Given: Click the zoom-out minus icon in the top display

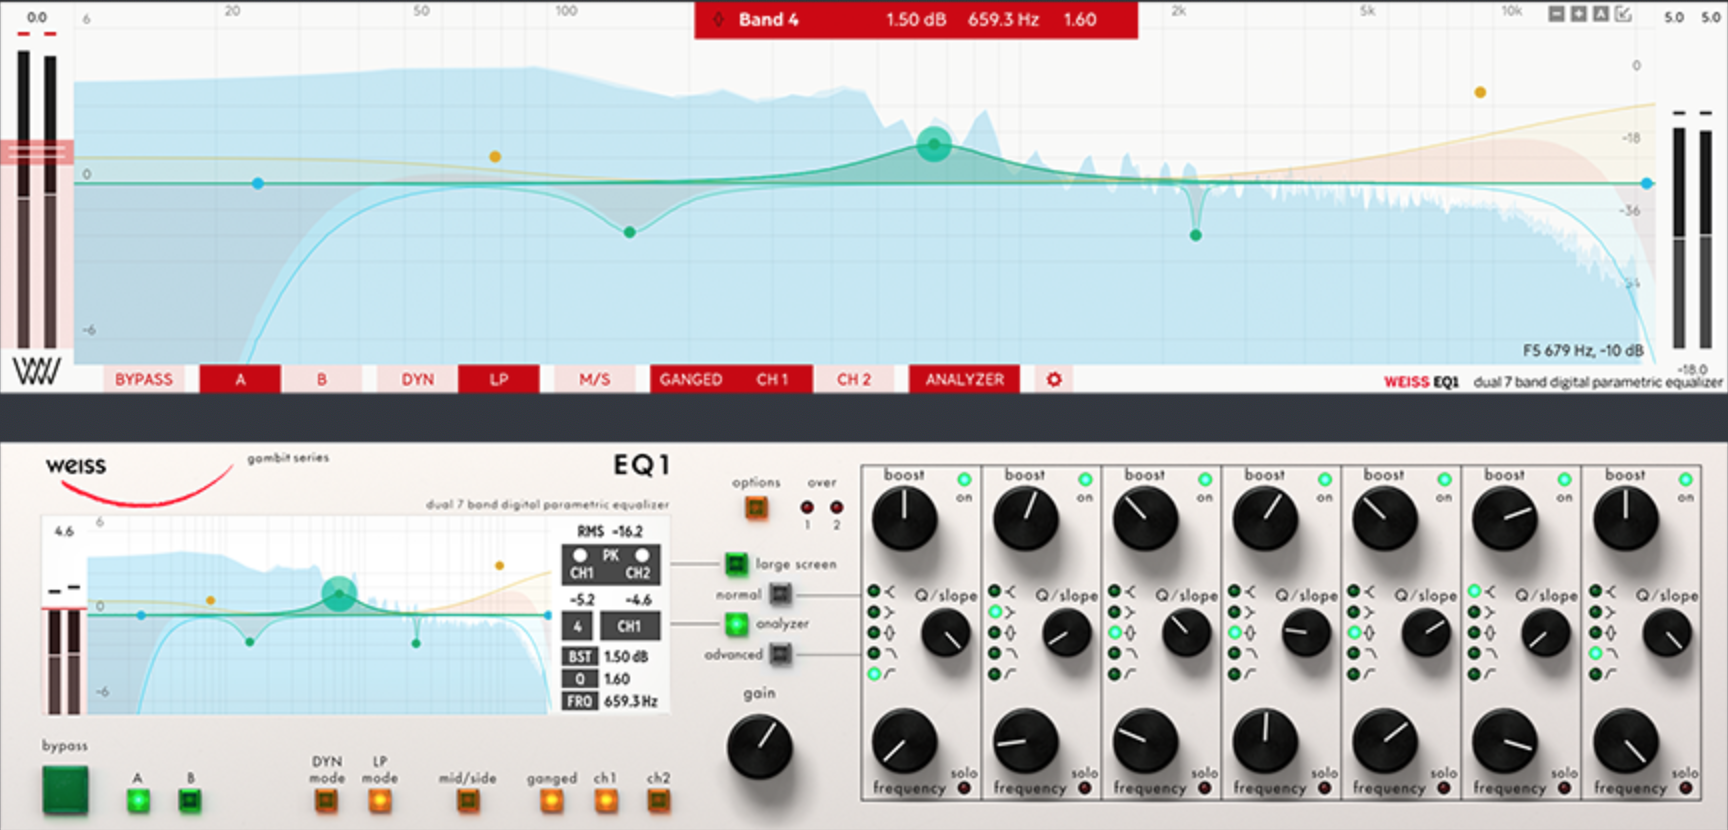Looking at the screenshot, I should [1556, 14].
